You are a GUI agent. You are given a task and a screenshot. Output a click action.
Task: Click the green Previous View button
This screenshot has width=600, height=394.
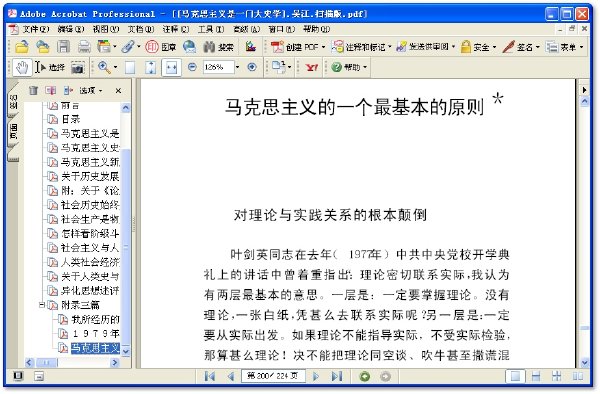click(365, 376)
